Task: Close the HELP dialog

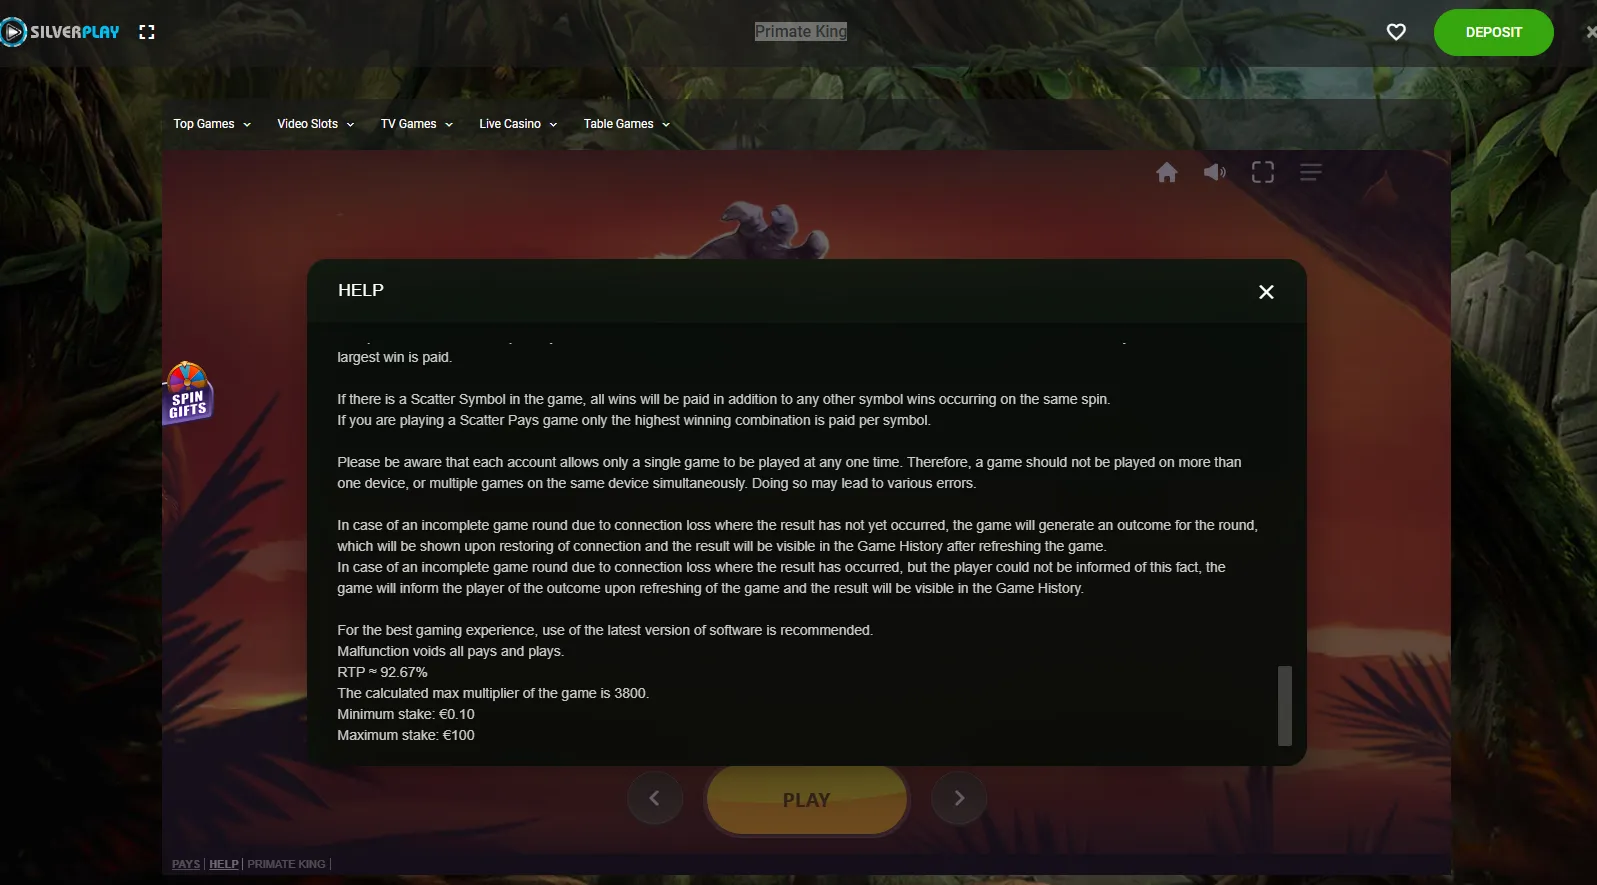Action: tap(1266, 292)
